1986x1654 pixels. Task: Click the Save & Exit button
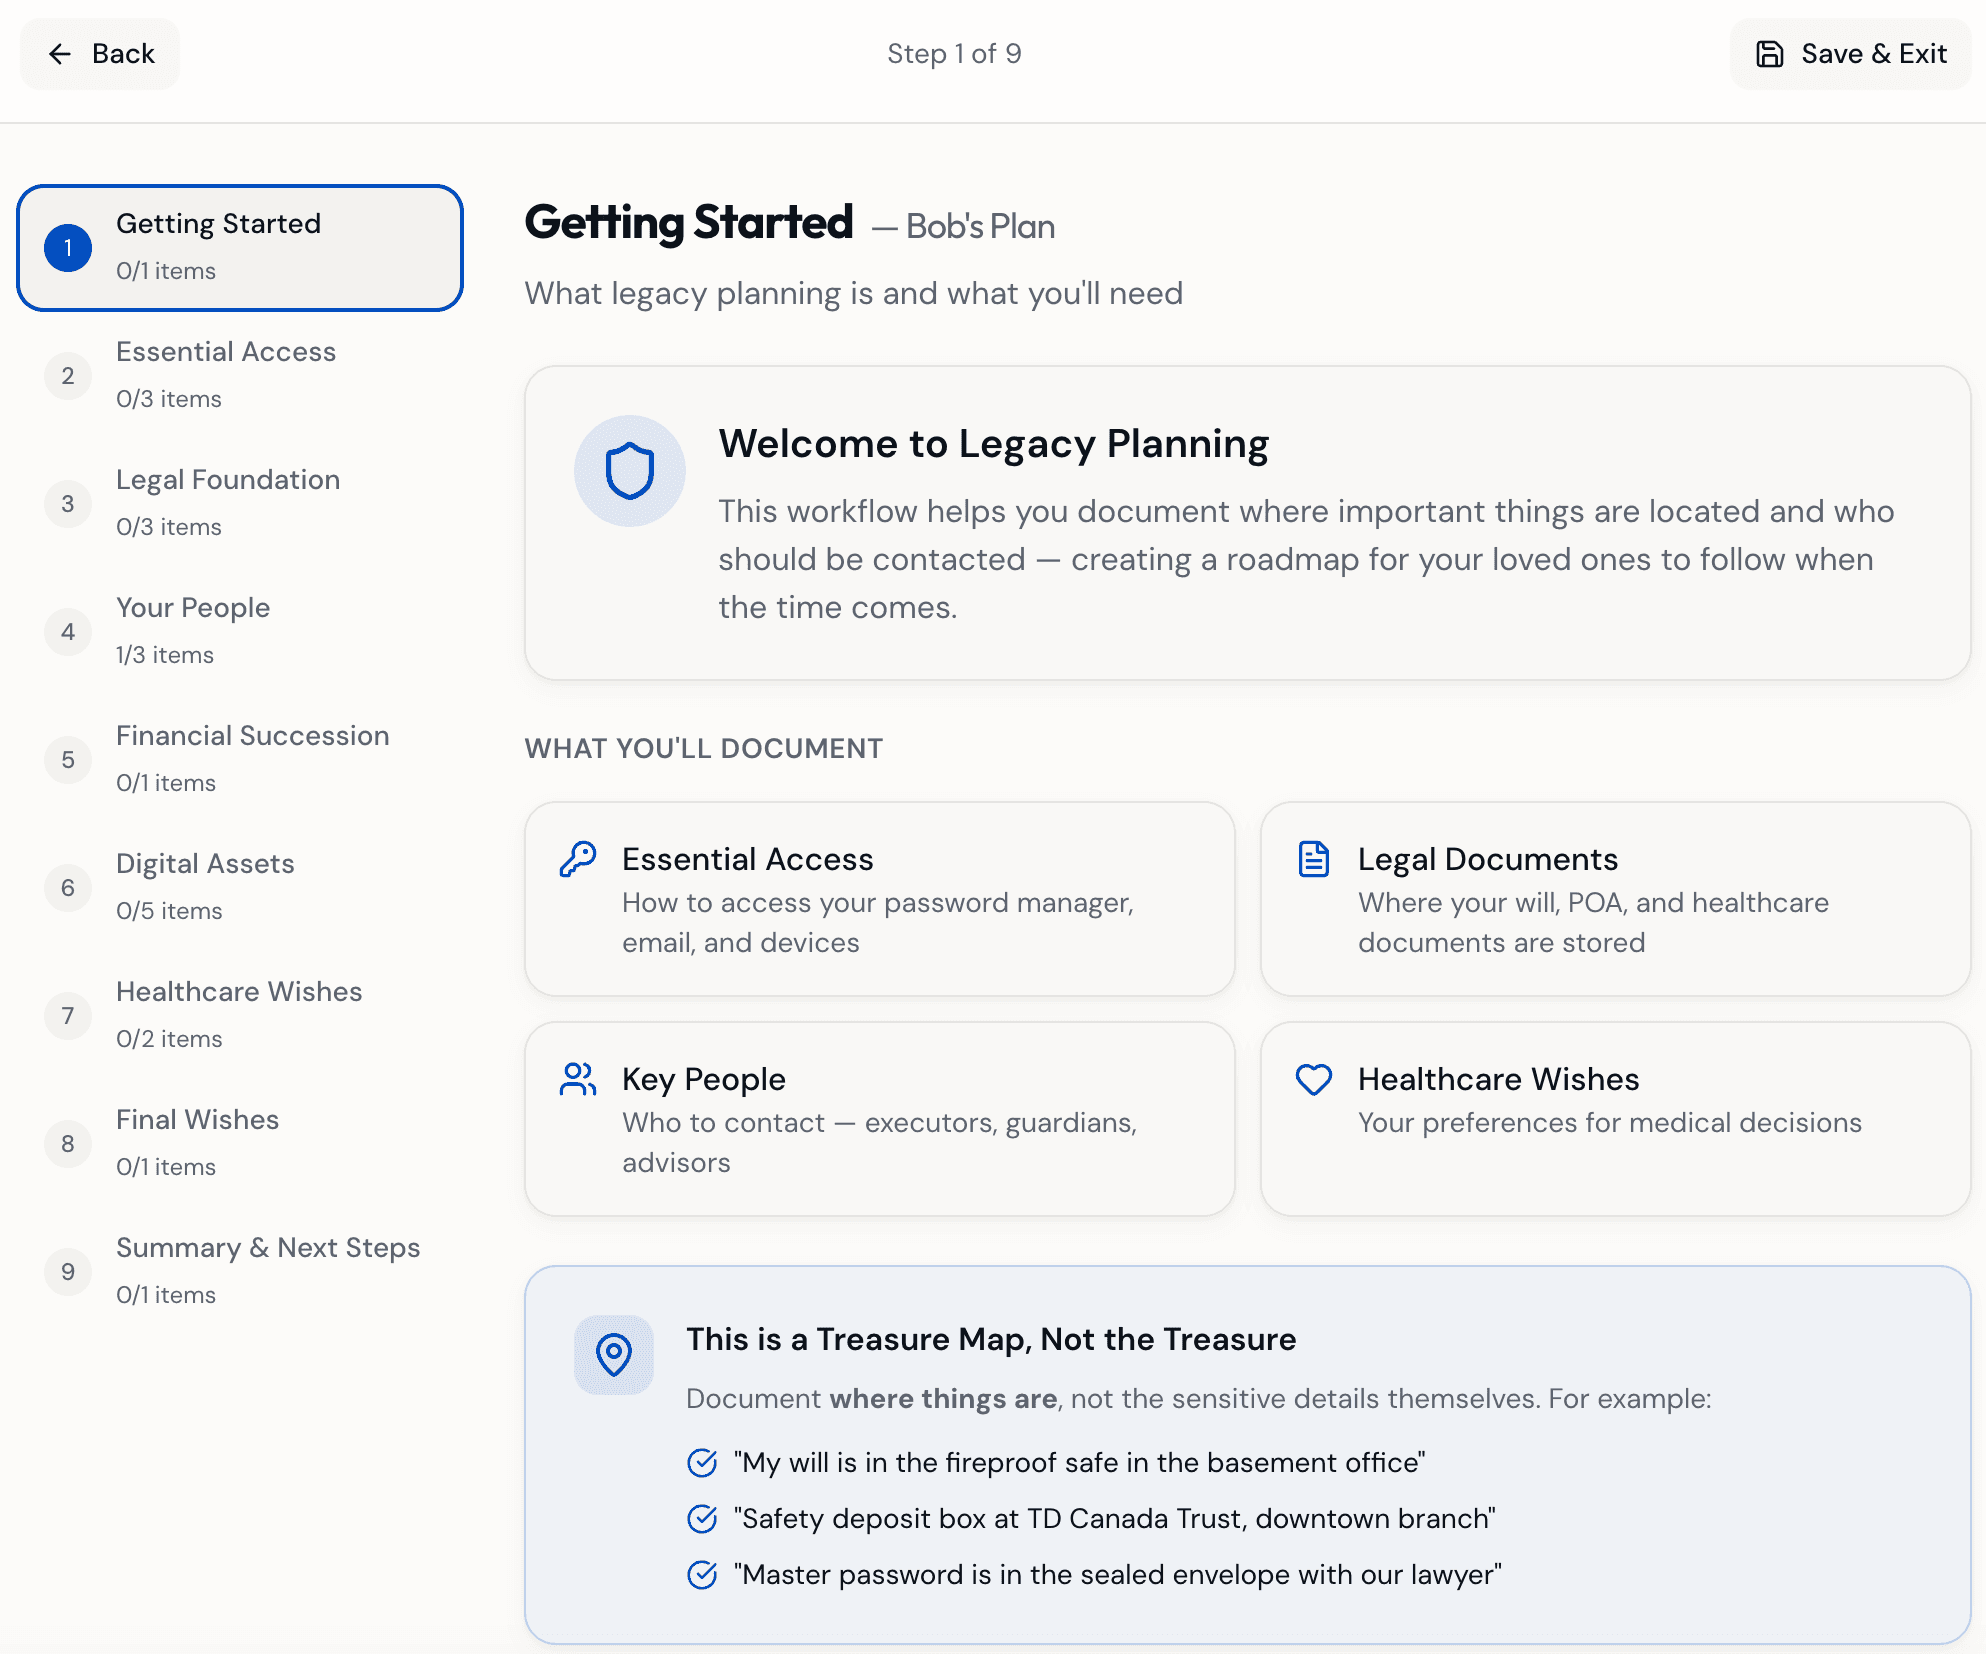(x=1851, y=54)
